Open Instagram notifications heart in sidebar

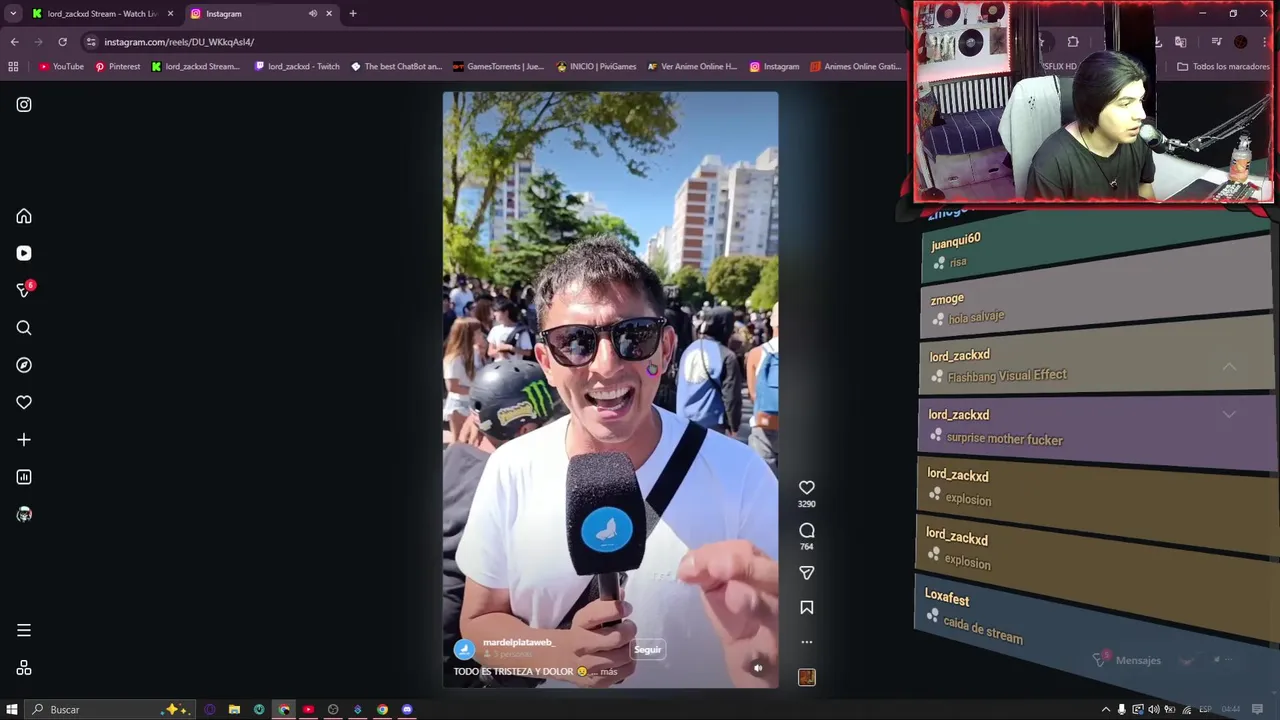pos(24,402)
